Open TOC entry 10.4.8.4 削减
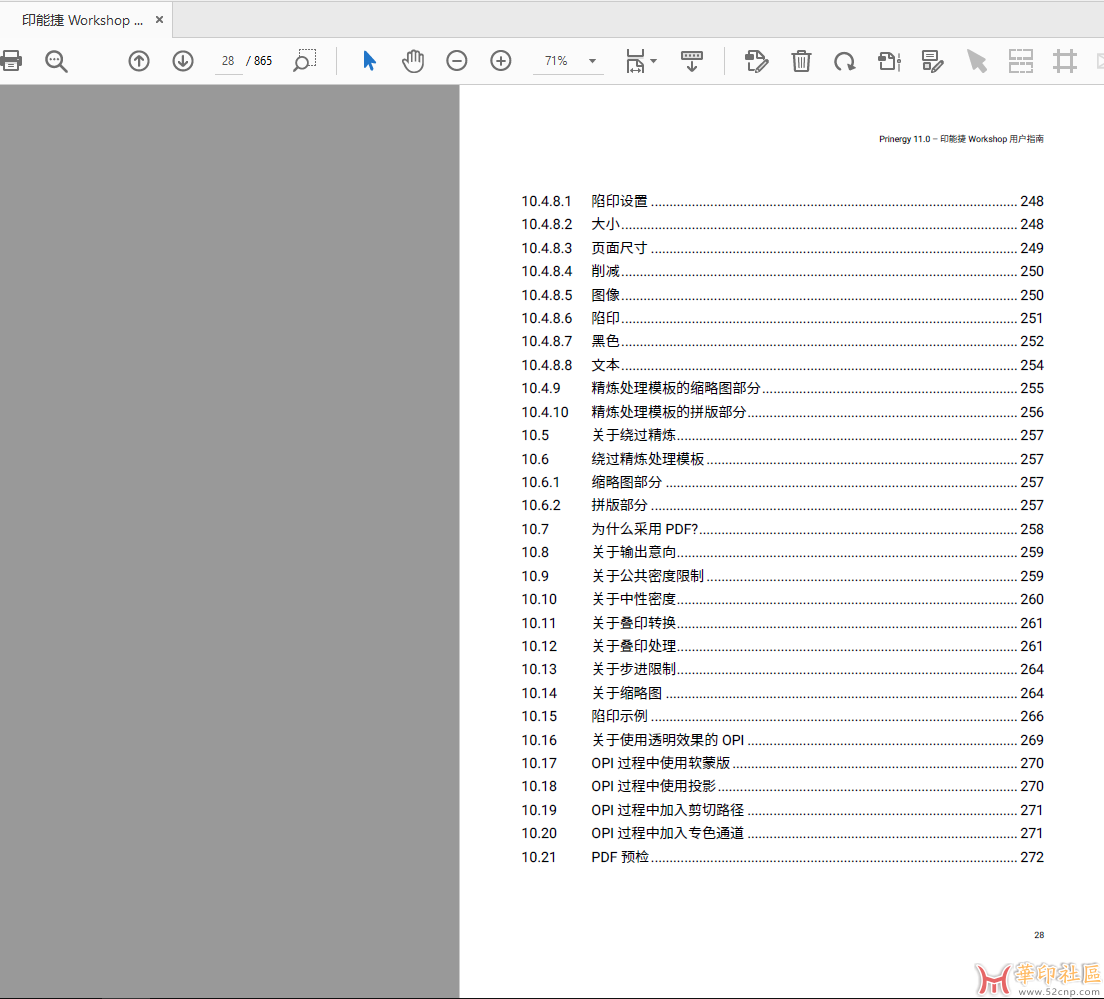Screen dimensions: 1104x999 click(782, 271)
